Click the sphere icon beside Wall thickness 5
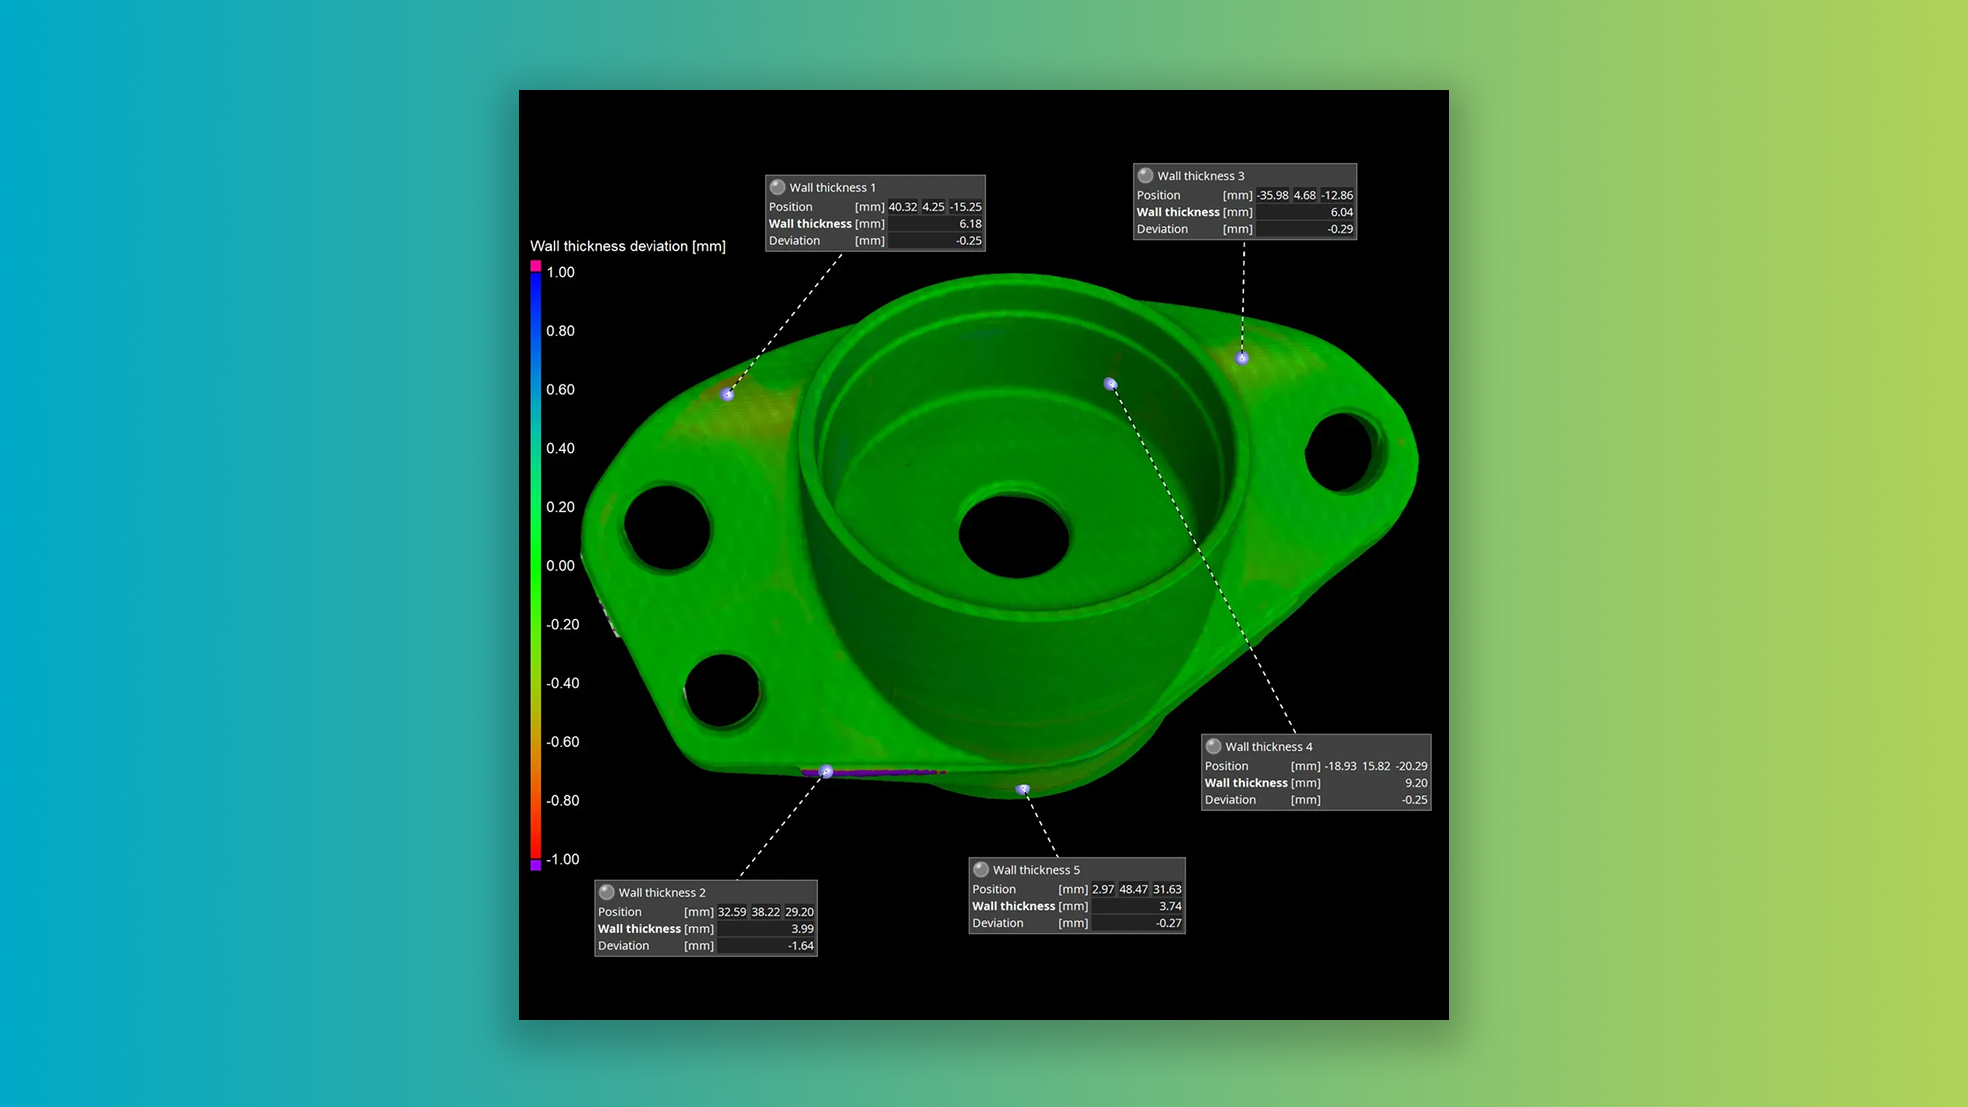Image resolution: width=1968 pixels, height=1107 pixels. click(981, 870)
